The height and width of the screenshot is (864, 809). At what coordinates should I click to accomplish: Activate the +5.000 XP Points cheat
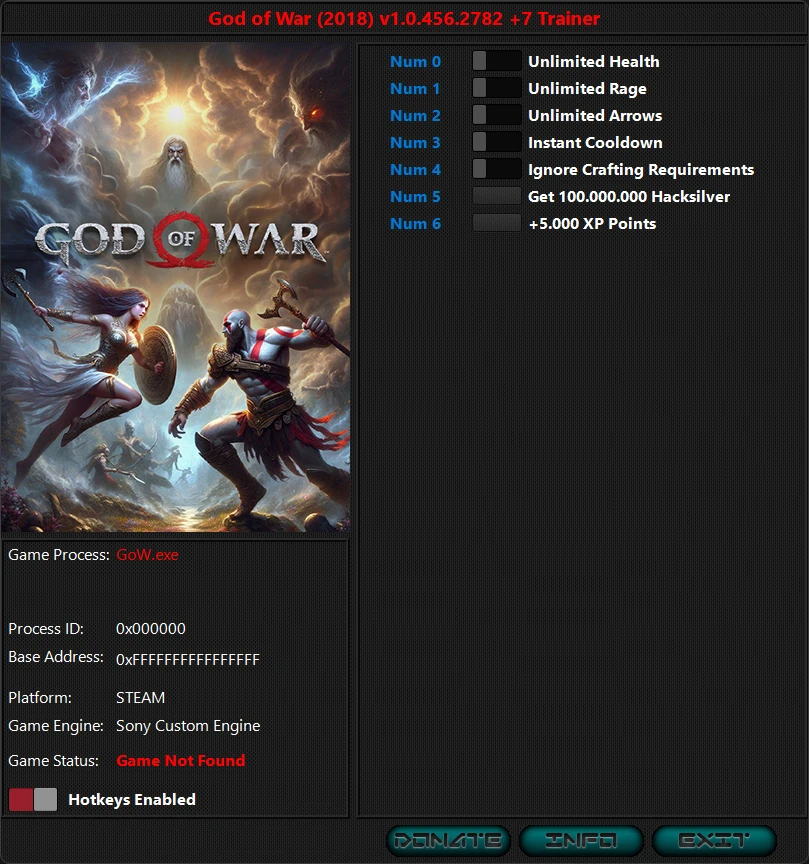tap(497, 223)
